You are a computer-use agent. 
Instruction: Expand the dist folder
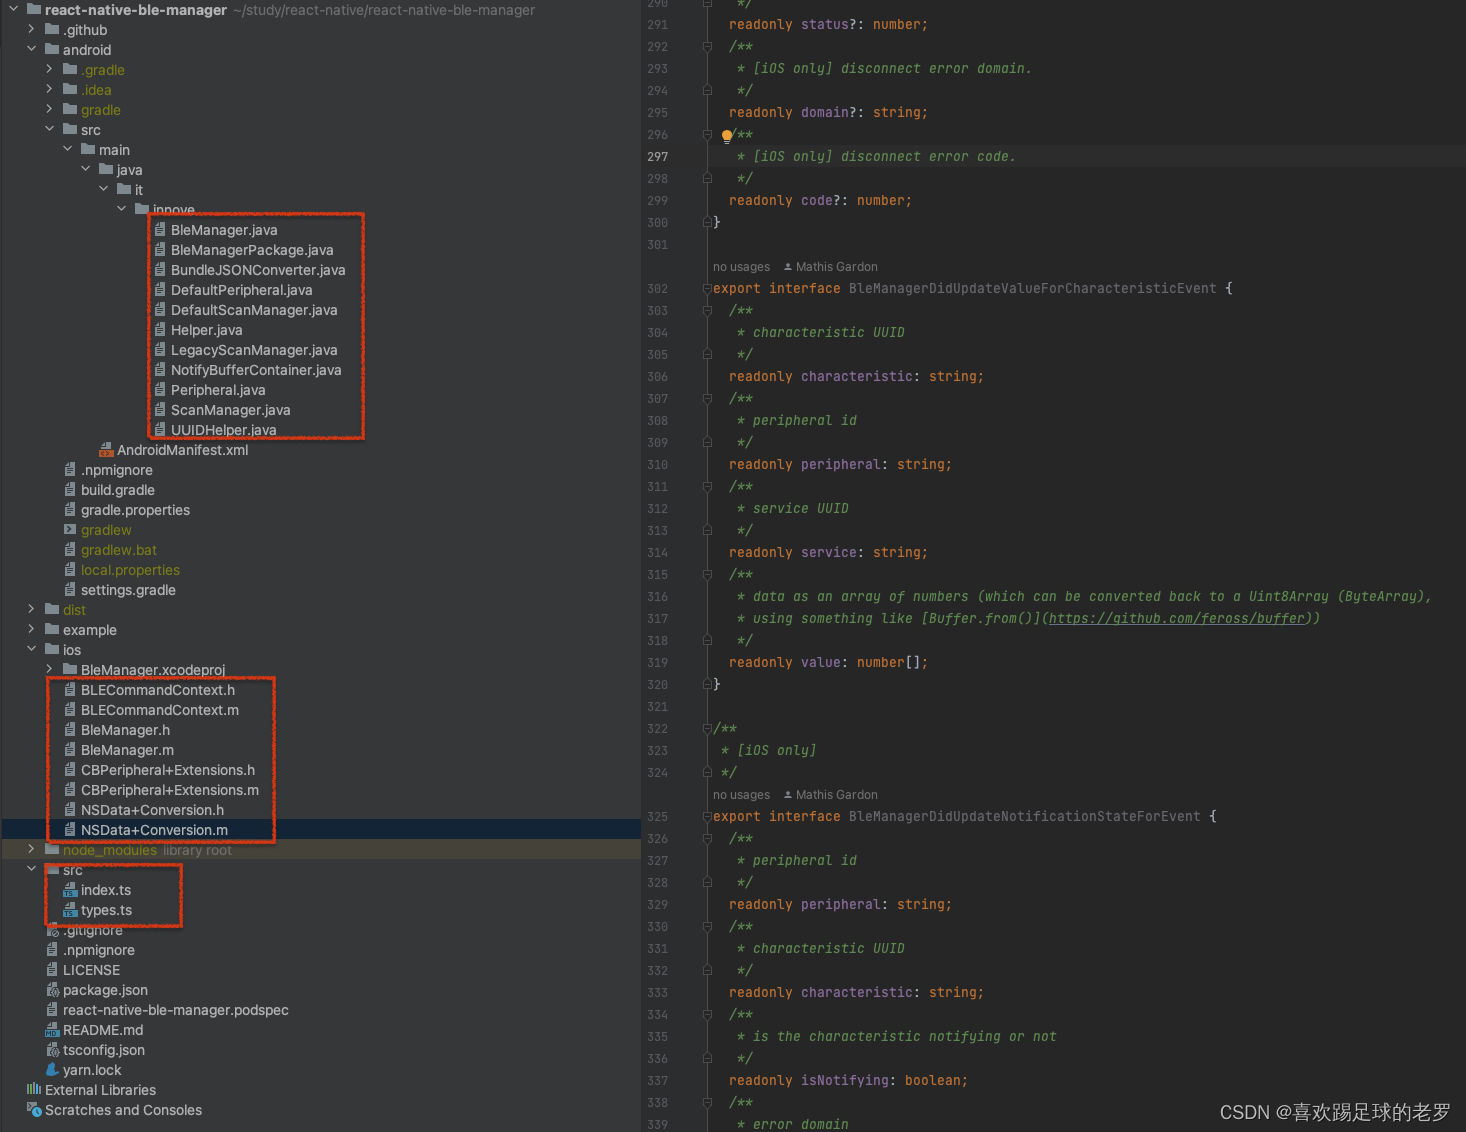point(31,610)
